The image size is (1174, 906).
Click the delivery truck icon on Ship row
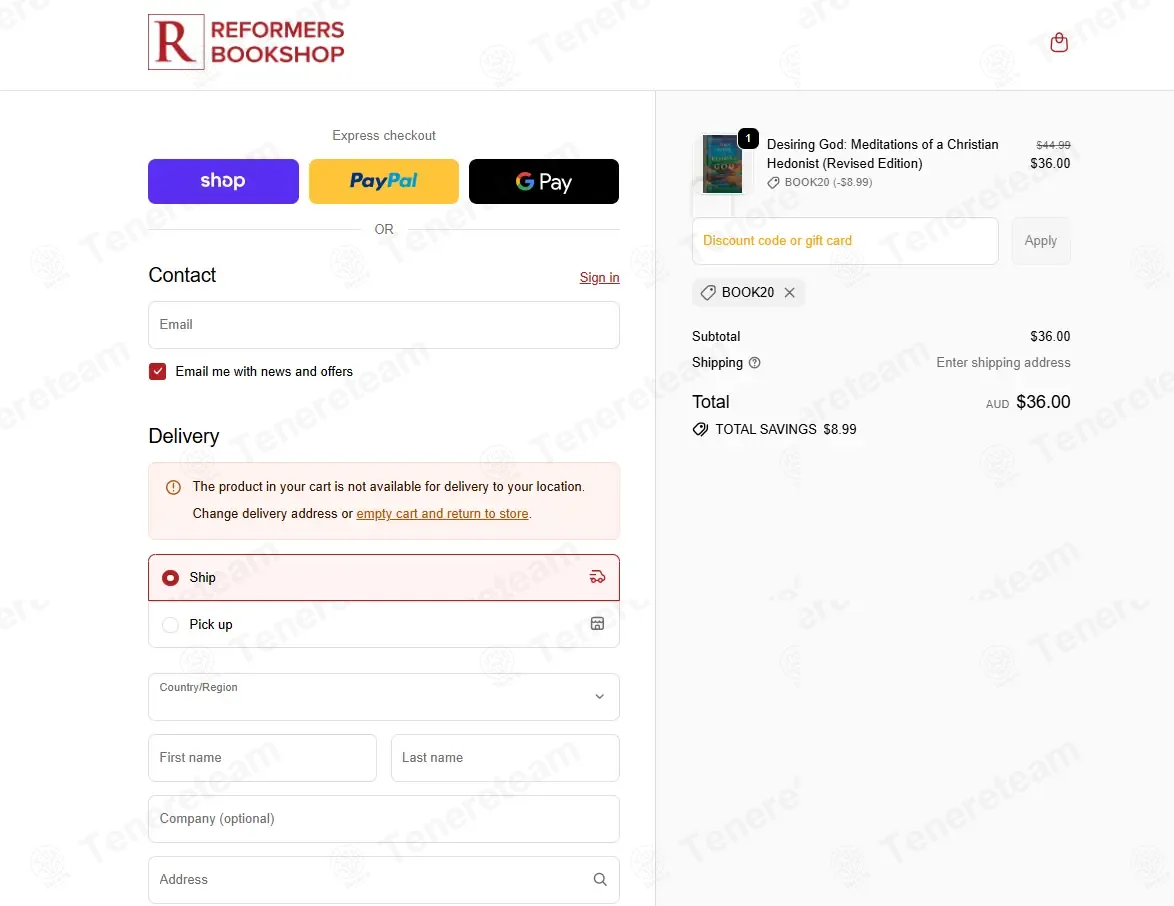pyautogui.click(x=597, y=577)
